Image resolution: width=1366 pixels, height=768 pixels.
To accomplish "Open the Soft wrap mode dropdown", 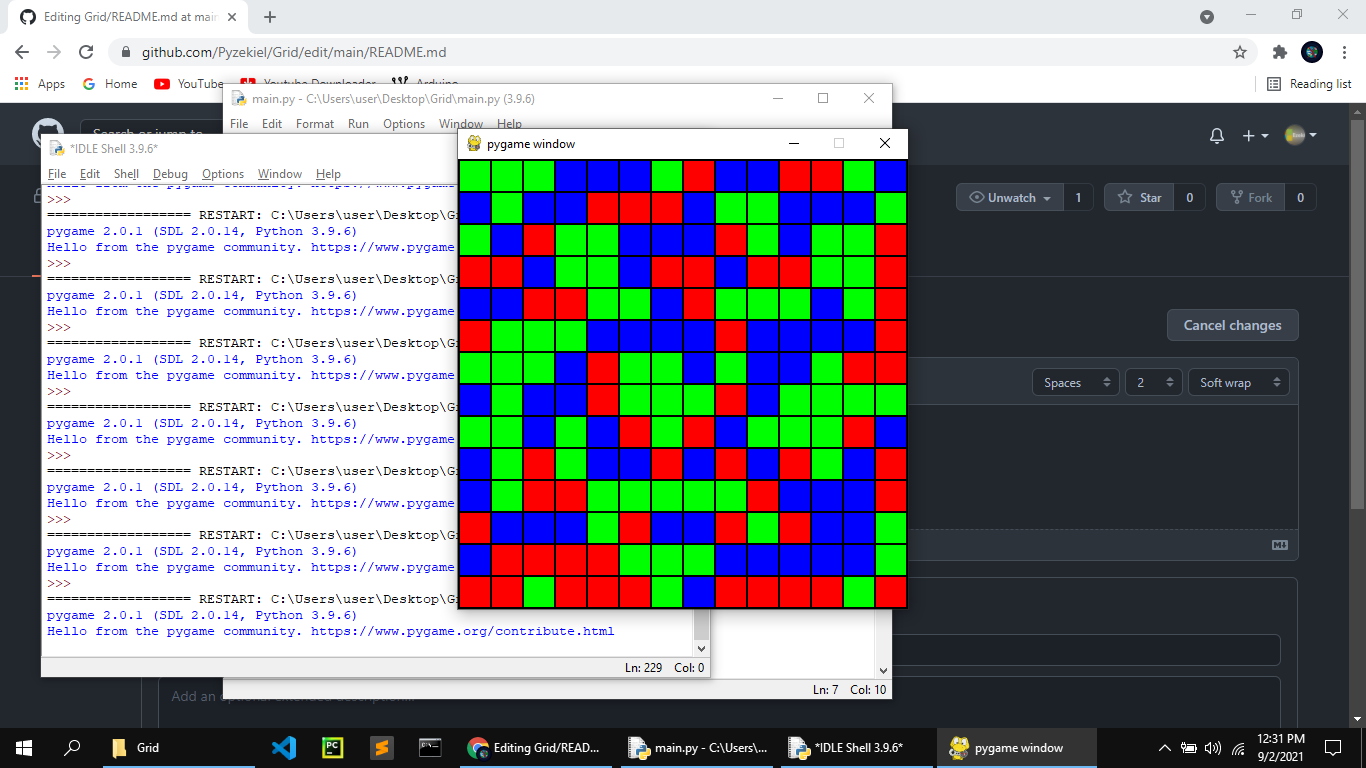I will pyautogui.click(x=1238, y=382).
